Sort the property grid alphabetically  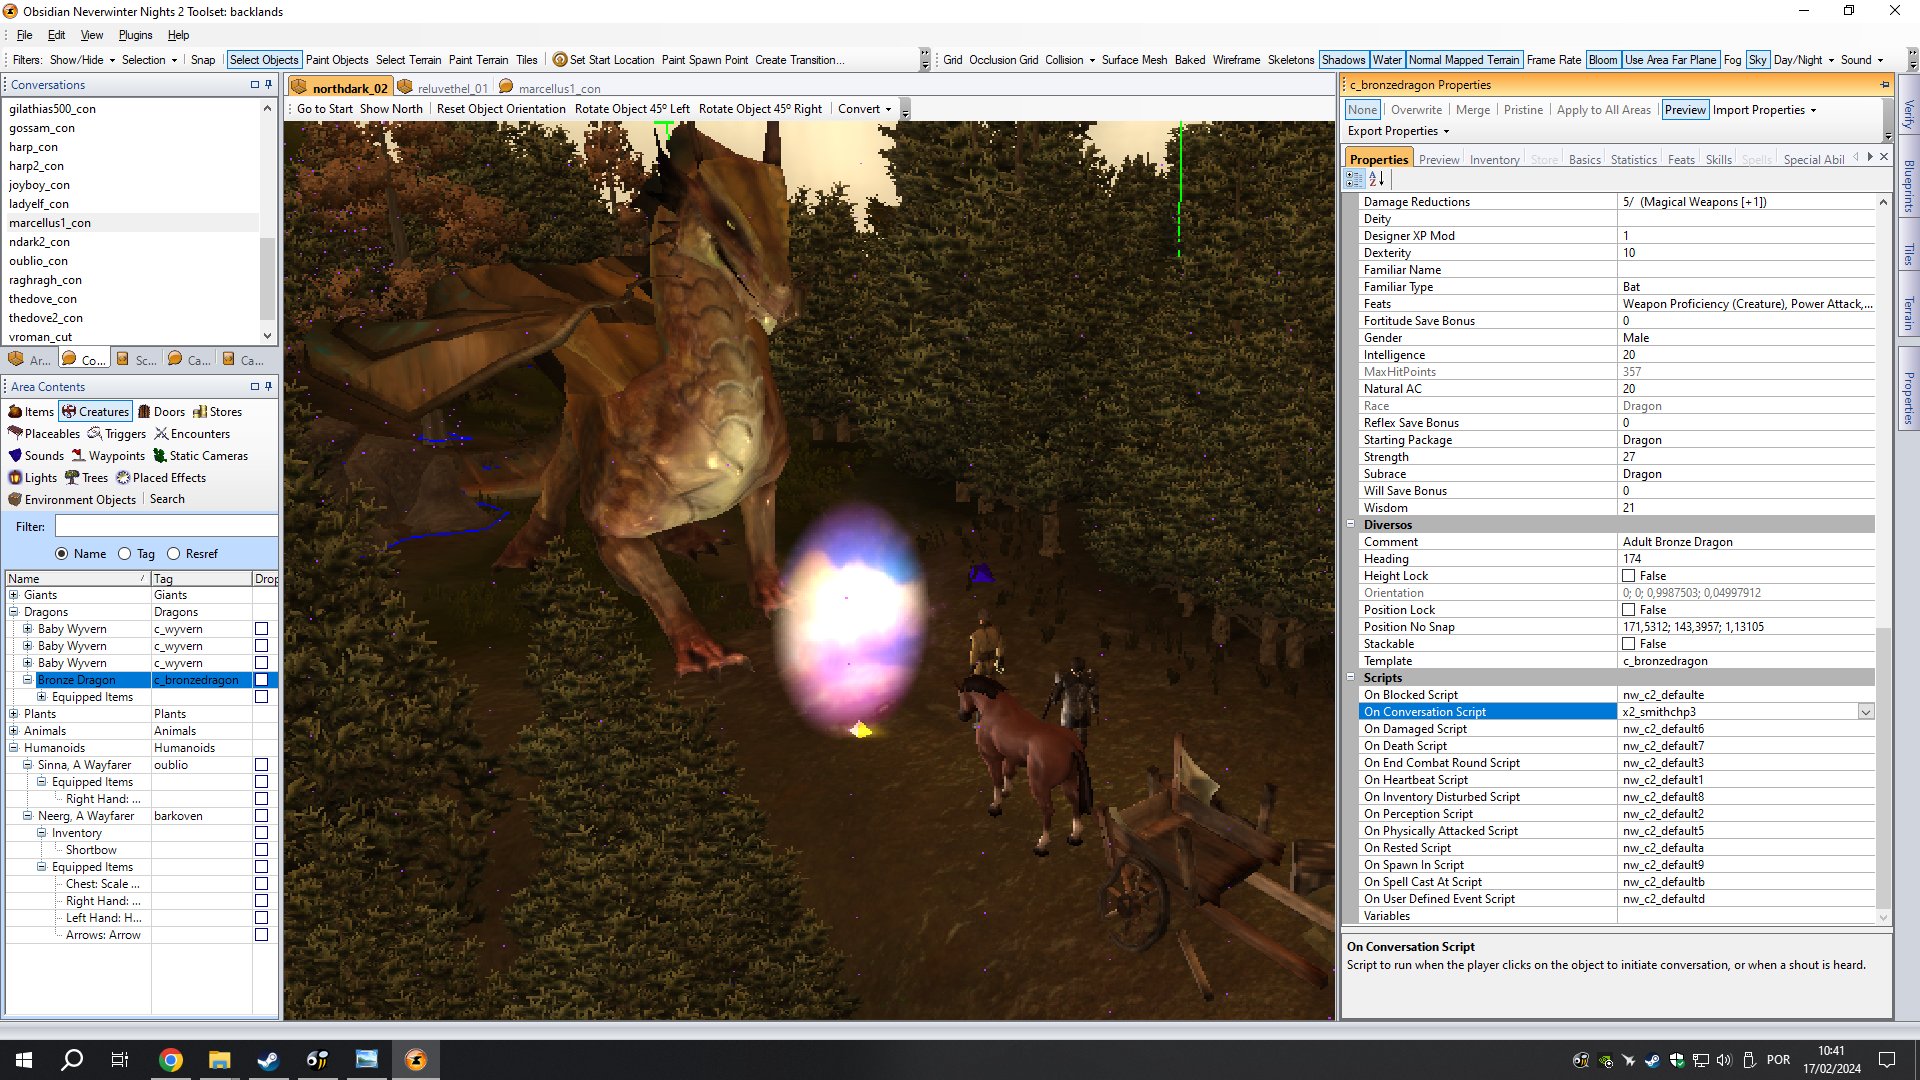[x=1377, y=179]
